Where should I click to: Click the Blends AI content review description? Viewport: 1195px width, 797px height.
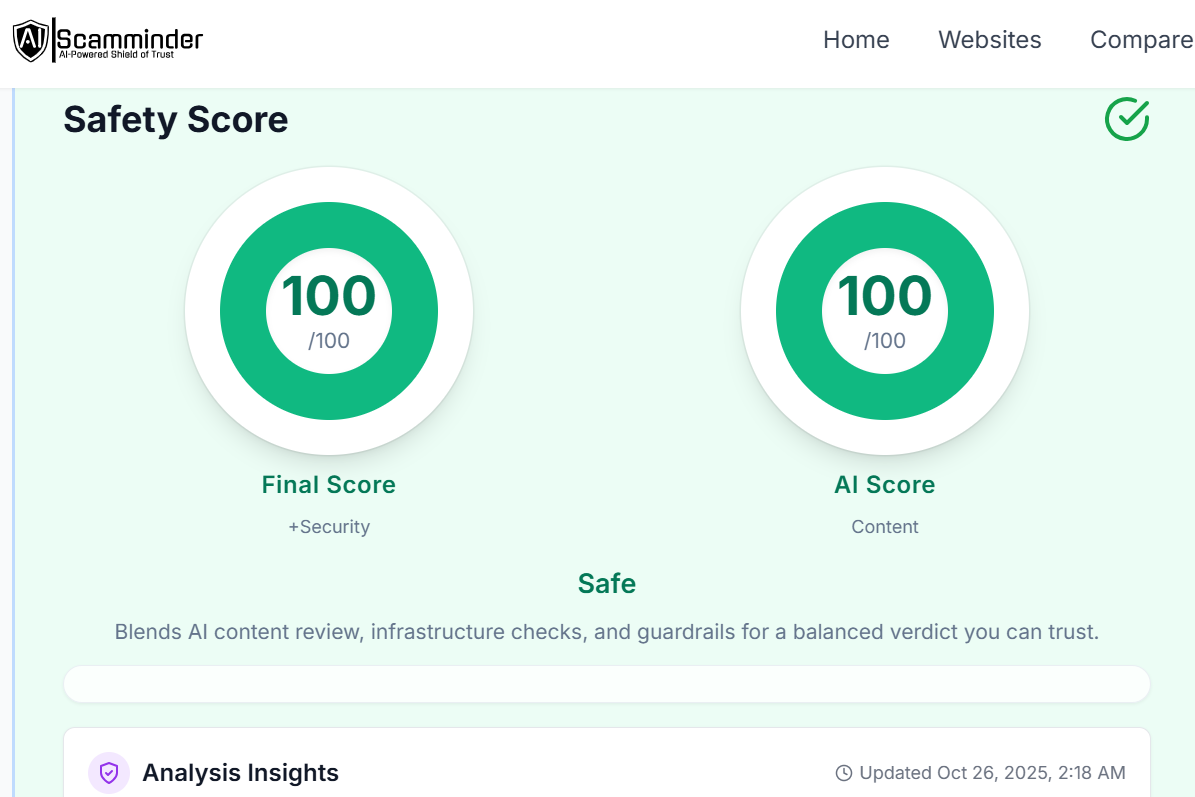coord(607,632)
